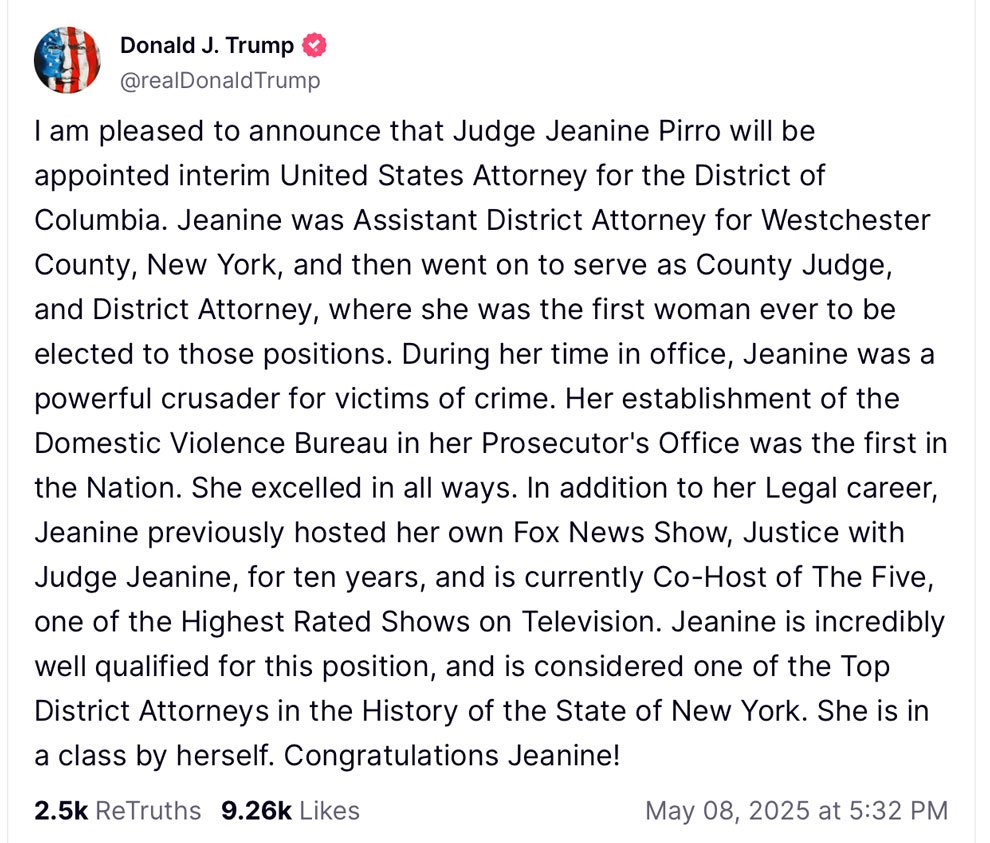Viewport: 990px width, 843px height.
Task: Visit the @realDonaldTrump handle link
Action: click(220, 81)
